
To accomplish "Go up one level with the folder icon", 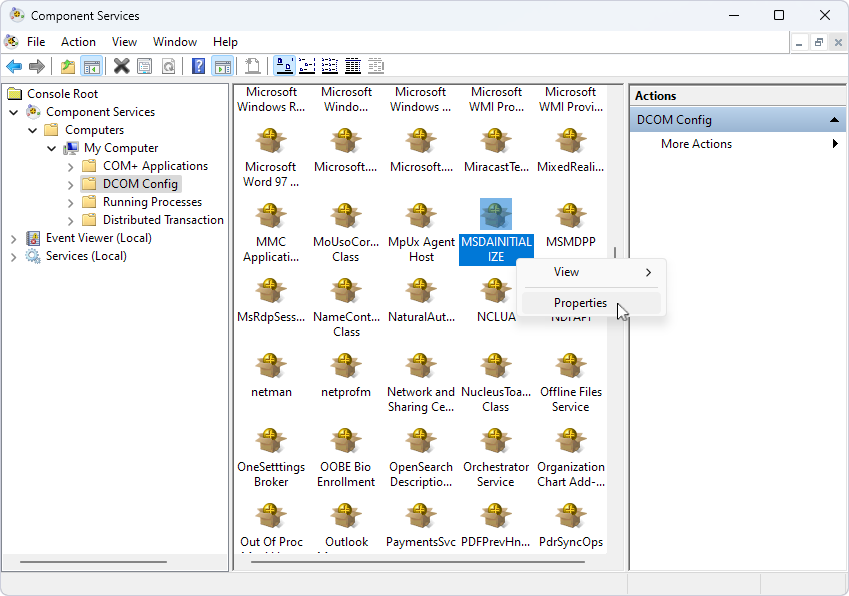I will [68, 67].
